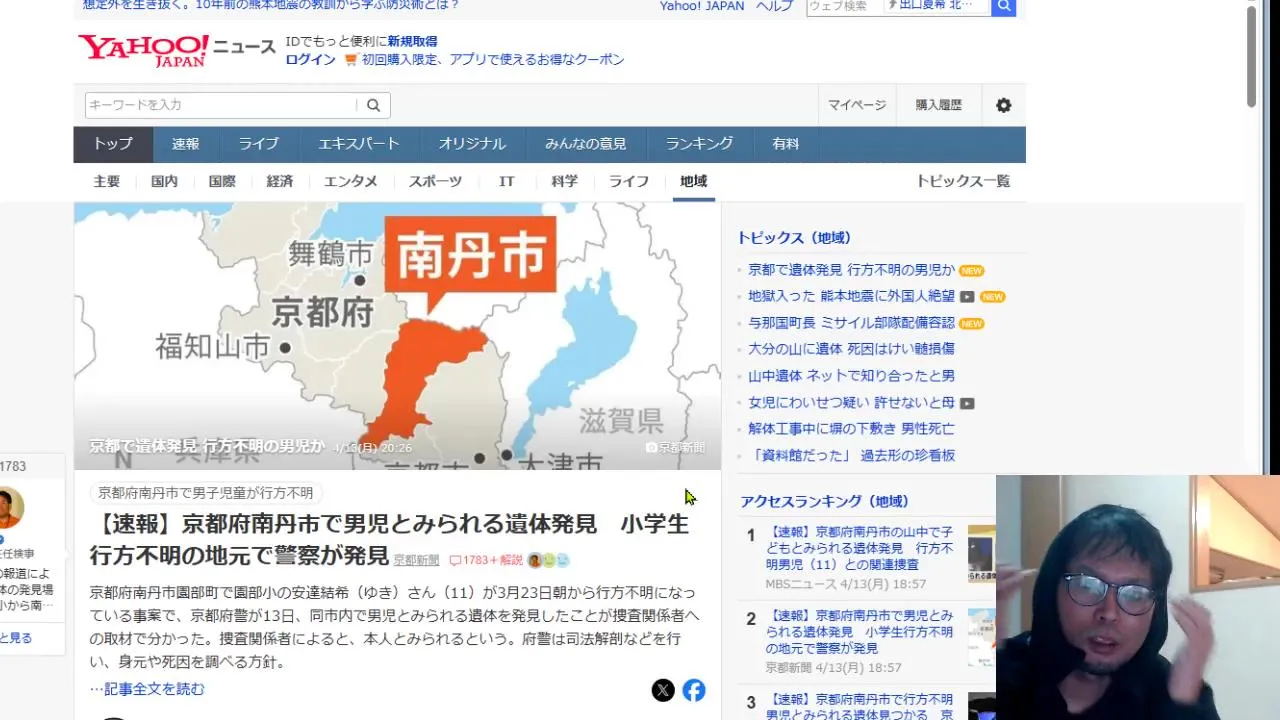Open topic 大分の山に遺体 死因はけい髄損傷
Screen dimensions: 1280x720
[x=852, y=350]
